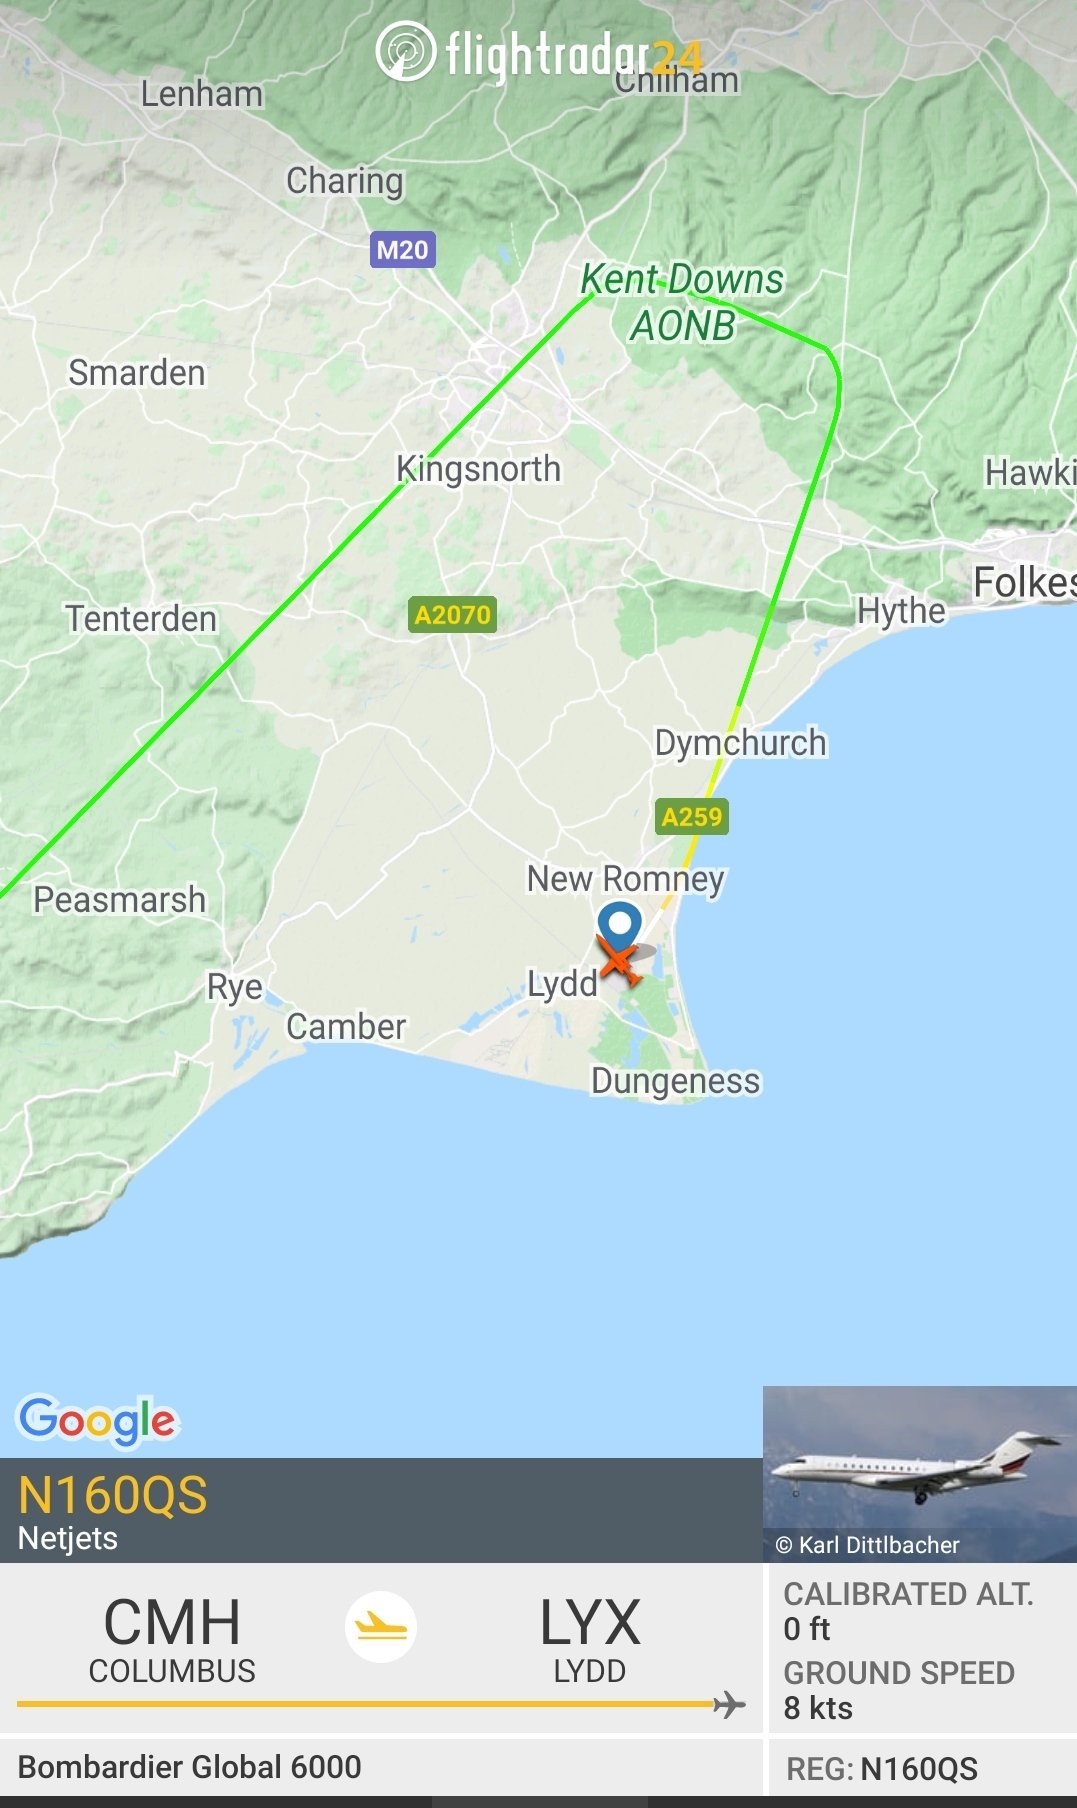Click the Kent Downs AONB map label
Screen dimensions: 1077x1808
coord(683,302)
